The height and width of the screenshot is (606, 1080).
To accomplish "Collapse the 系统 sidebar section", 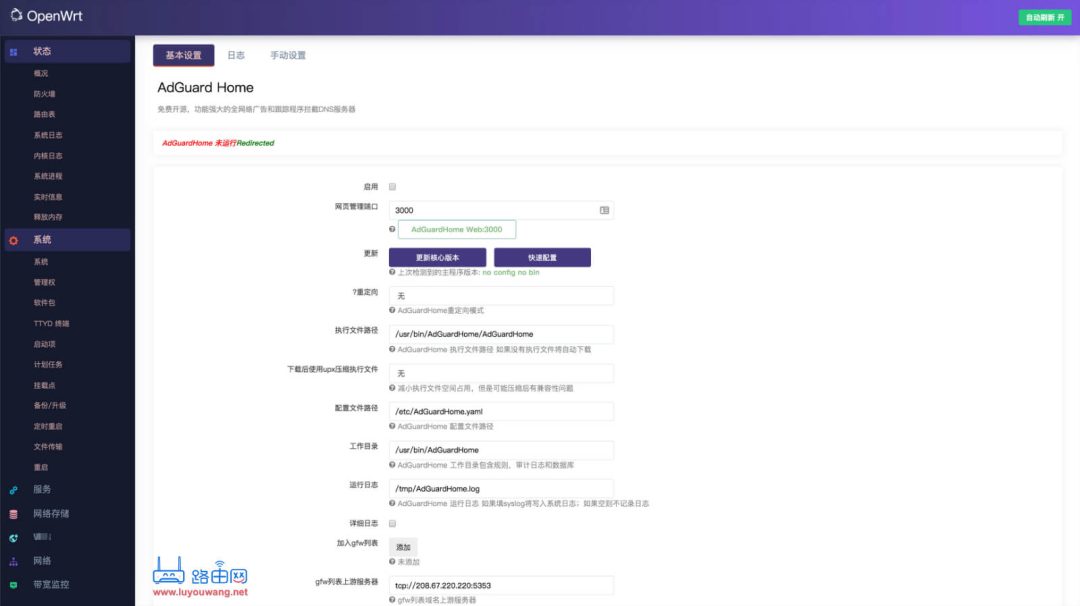I will [68, 240].
